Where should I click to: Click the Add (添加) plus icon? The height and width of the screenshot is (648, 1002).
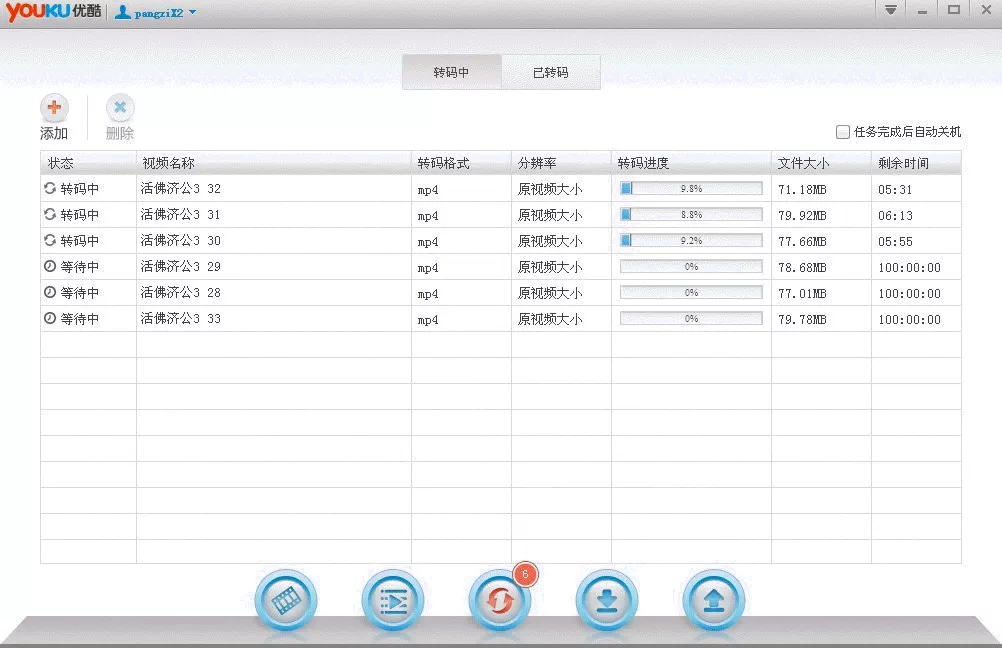[54, 107]
